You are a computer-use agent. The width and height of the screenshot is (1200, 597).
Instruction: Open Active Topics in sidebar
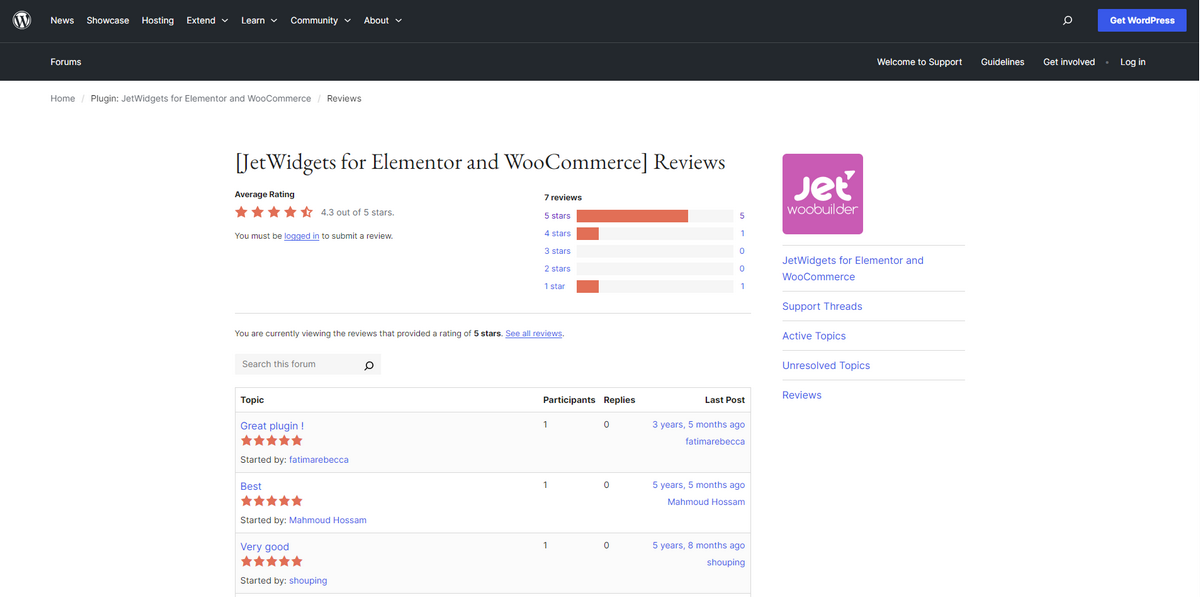(814, 336)
